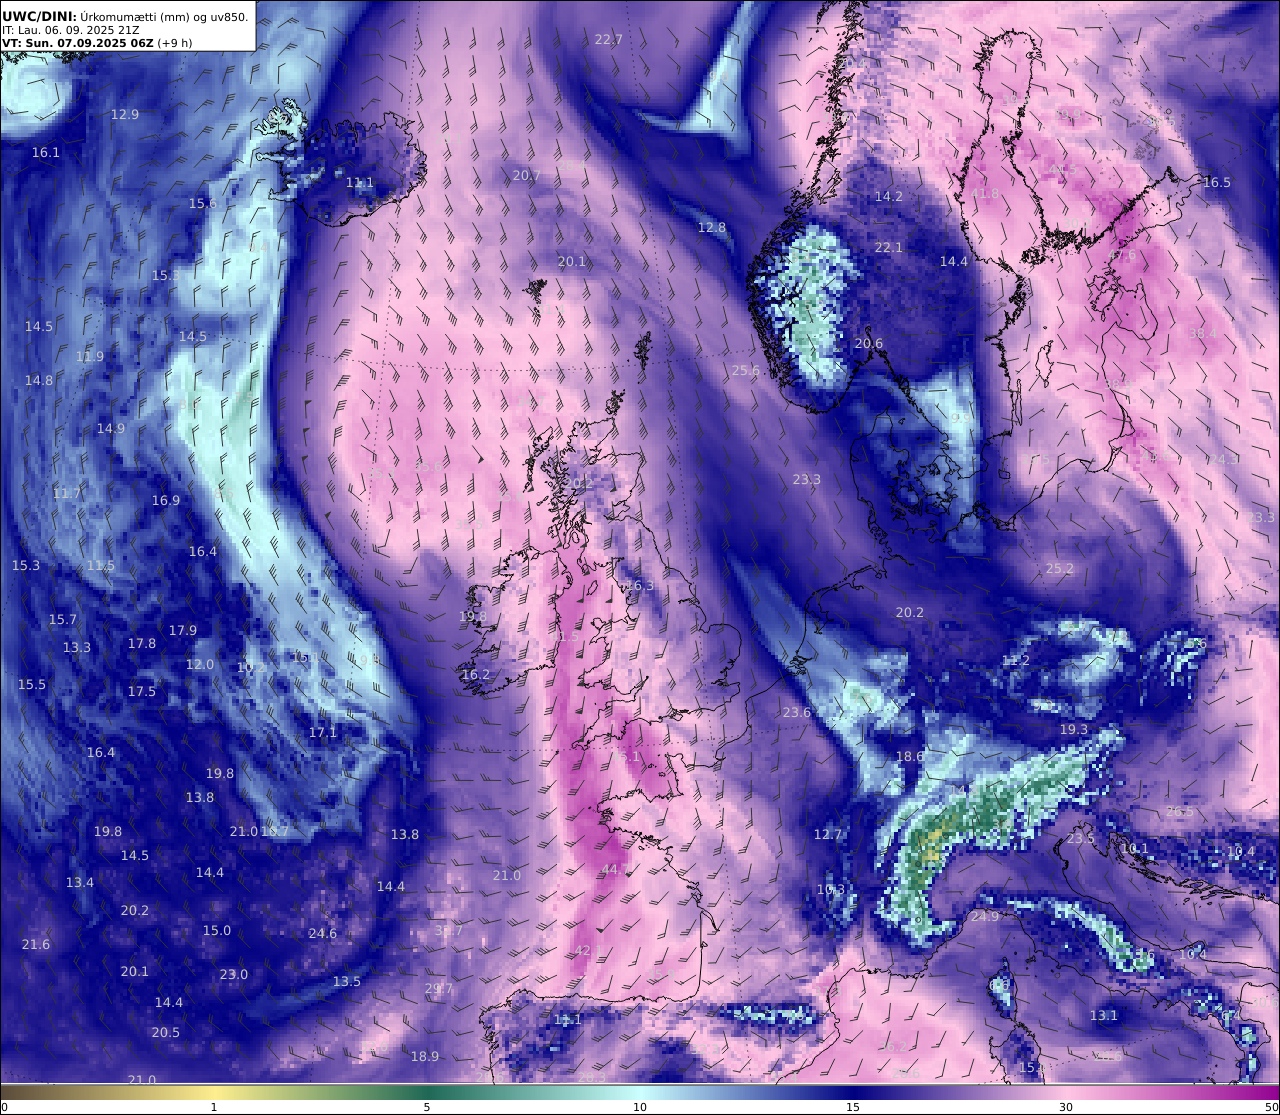Screen dimensions: 1280x1115
Task: Click the map value "11.7"
Action: point(67,494)
